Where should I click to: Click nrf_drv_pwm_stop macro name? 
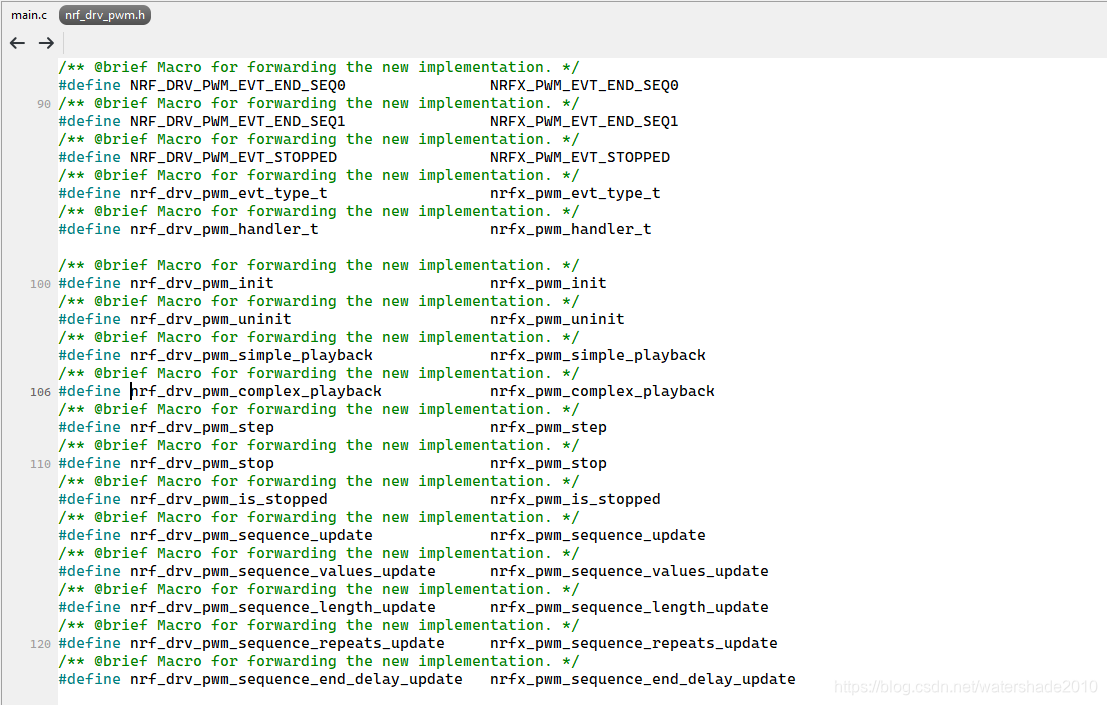(x=202, y=463)
